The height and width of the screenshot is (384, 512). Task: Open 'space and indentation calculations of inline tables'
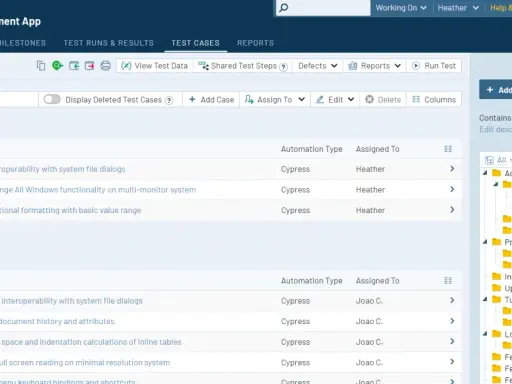click(91, 342)
